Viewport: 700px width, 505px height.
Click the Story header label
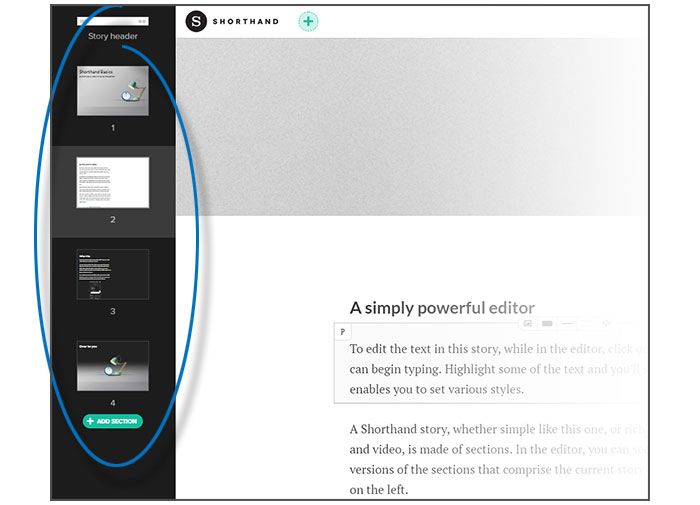[x=113, y=36]
